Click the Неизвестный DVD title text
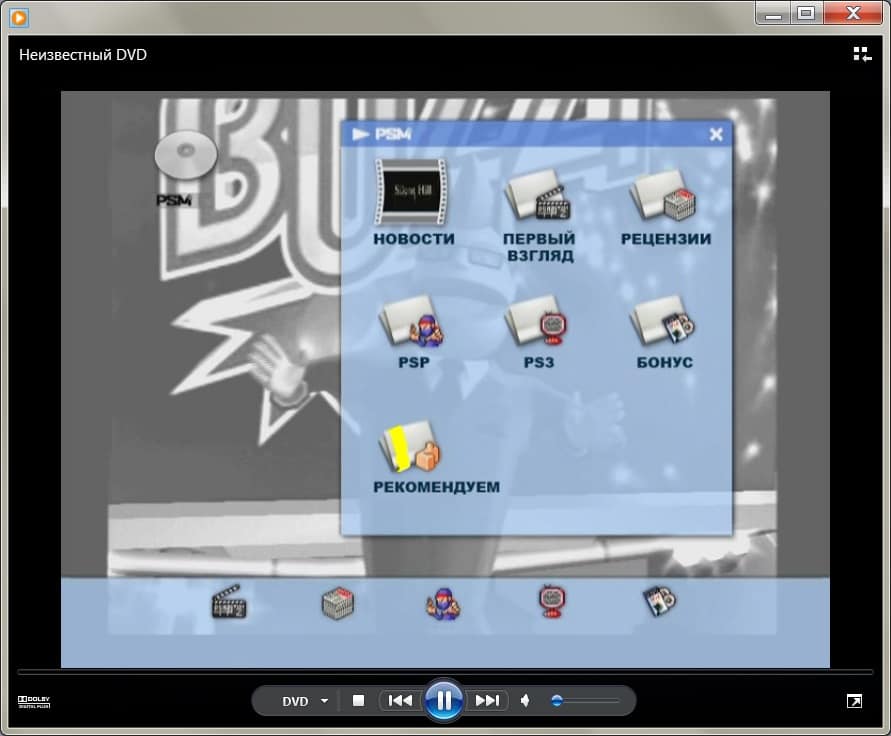Image resolution: width=891 pixels, height=736 pixels. (x=83, y=55)
